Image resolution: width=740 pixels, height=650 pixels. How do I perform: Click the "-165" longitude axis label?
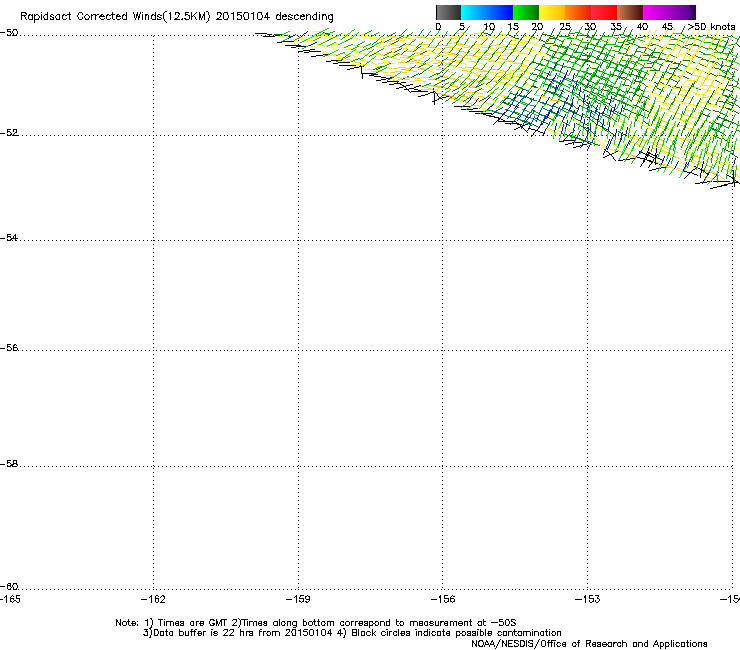[x=10, y=599]
